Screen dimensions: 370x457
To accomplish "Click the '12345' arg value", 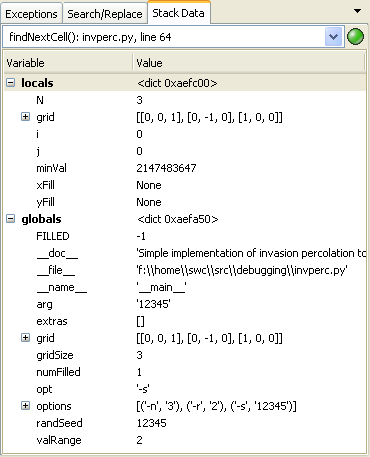I will pyautogui.click(x=153, y=304).
